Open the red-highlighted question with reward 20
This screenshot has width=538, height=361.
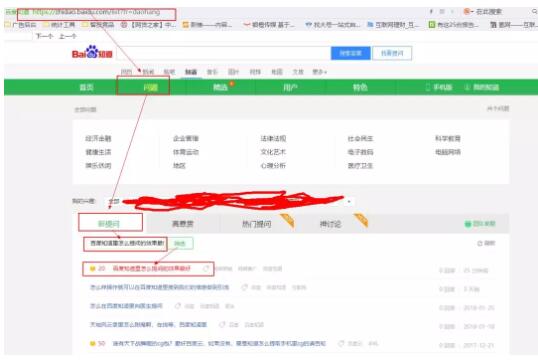152,268
